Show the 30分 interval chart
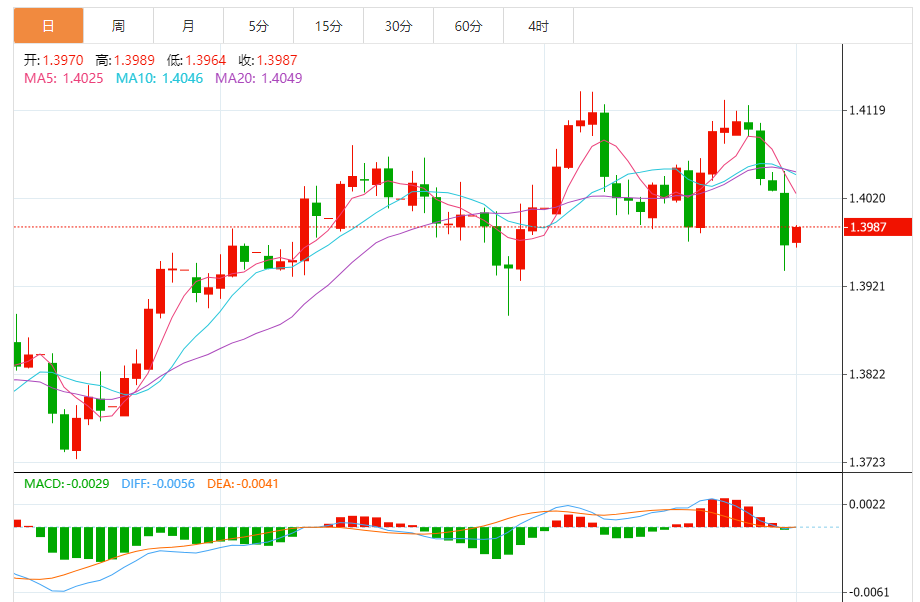Image resolution: width=920 pixels, height=602 pixels. coord(398,26)
